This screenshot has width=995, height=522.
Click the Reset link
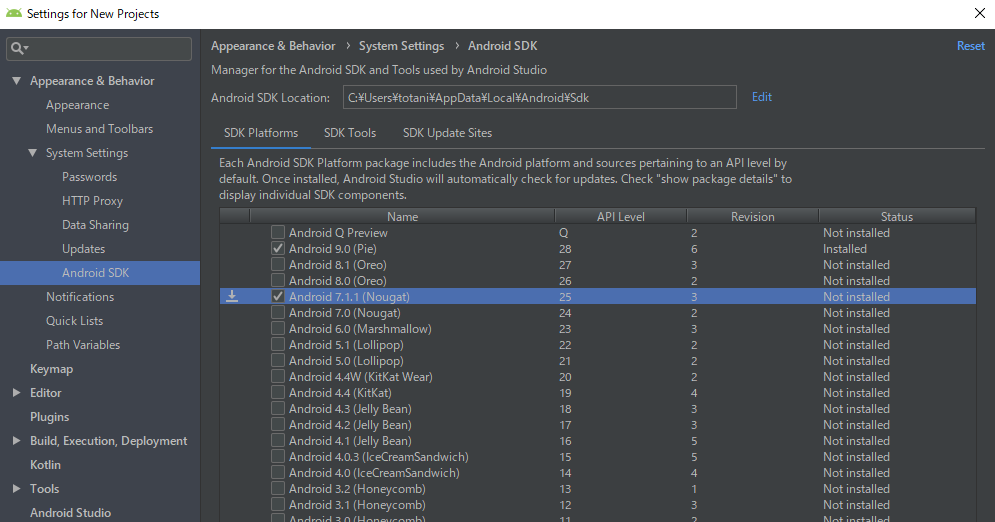click(x=970, y=46)
